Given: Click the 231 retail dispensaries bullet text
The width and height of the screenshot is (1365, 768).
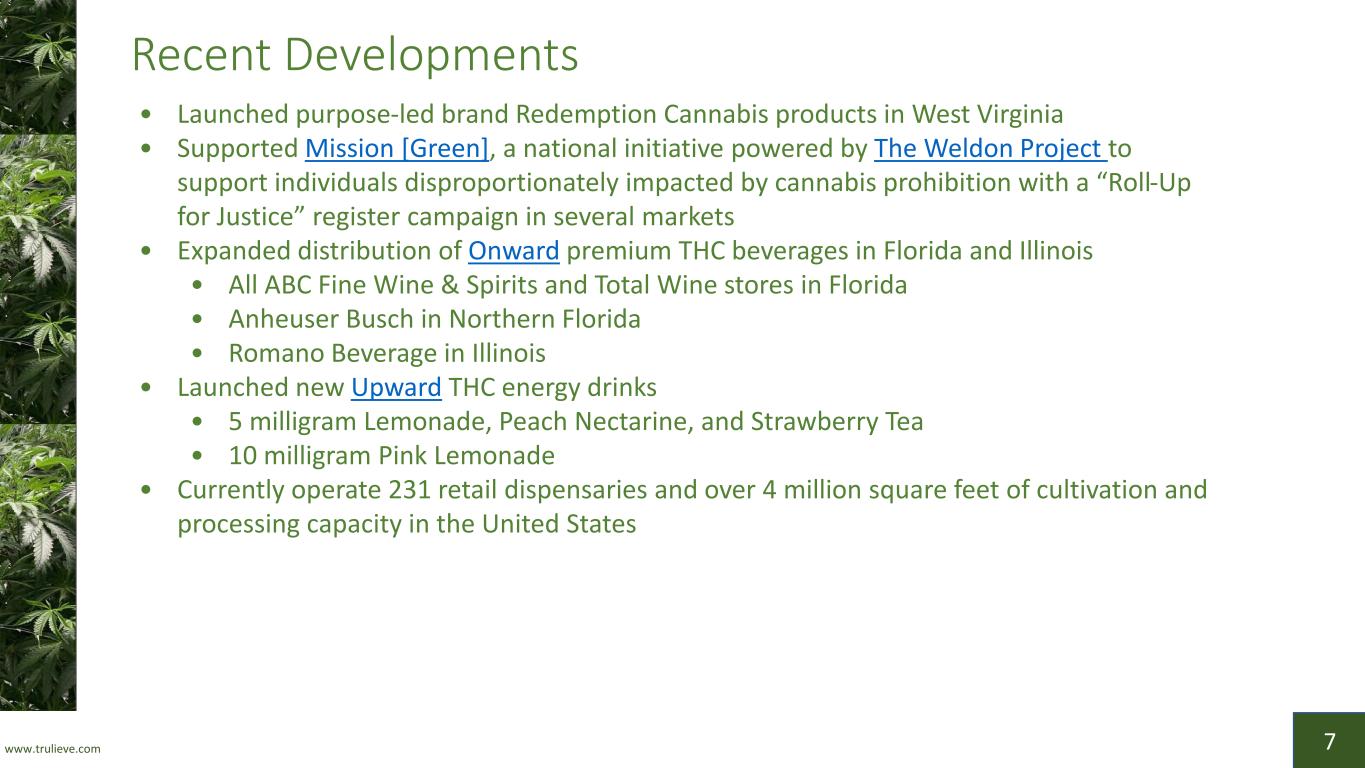Looking at the screenshot, I should pos(691,489).
